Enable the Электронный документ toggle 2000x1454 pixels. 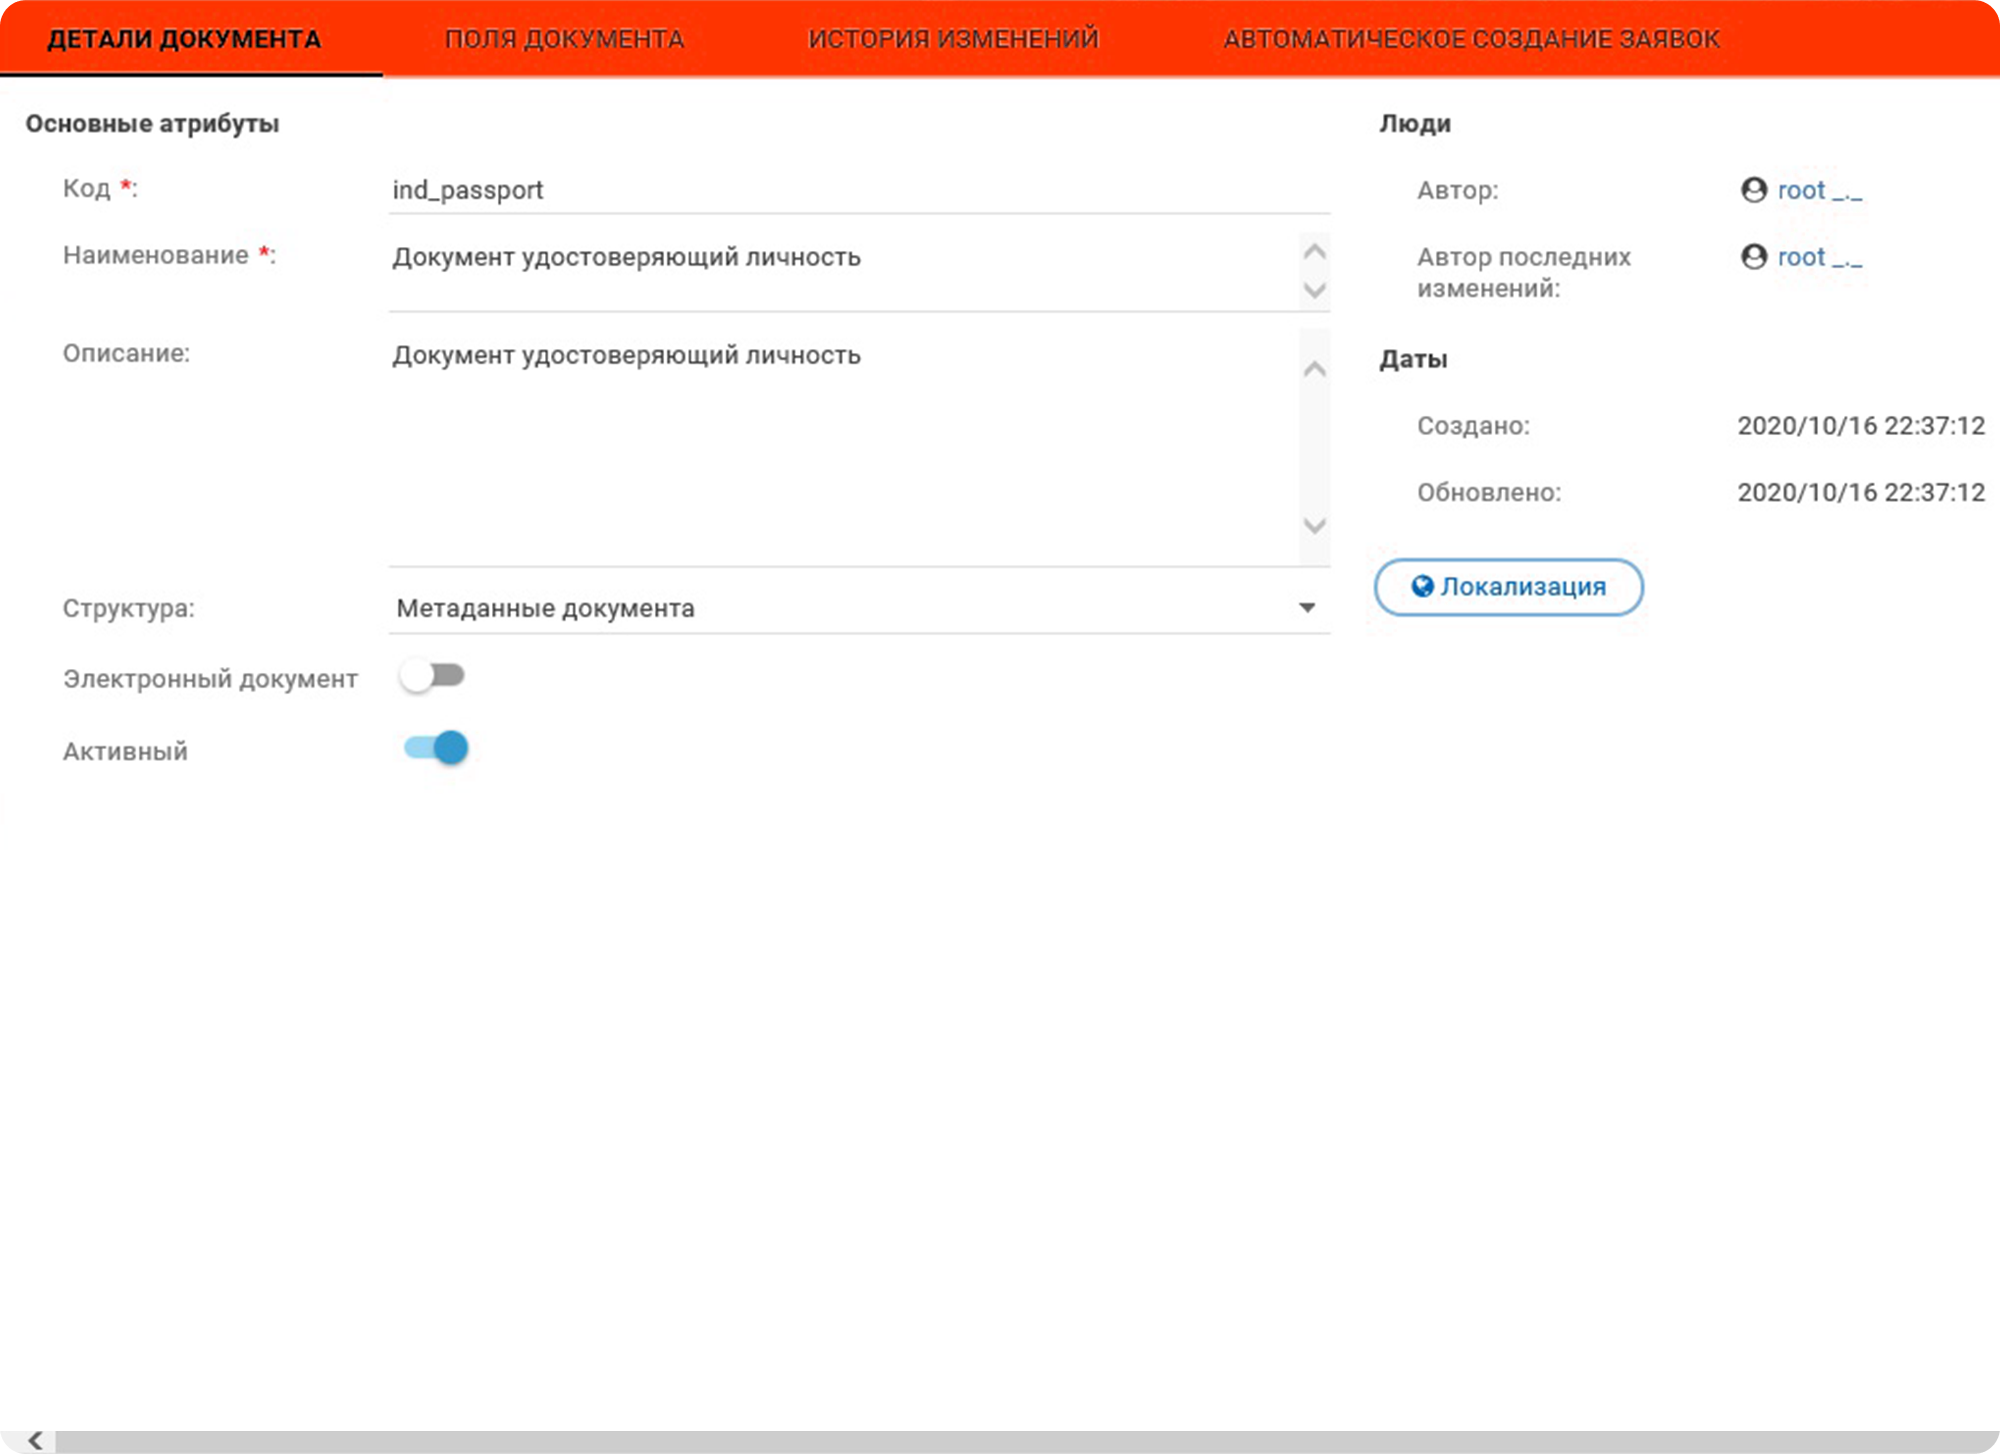point(433,676)
